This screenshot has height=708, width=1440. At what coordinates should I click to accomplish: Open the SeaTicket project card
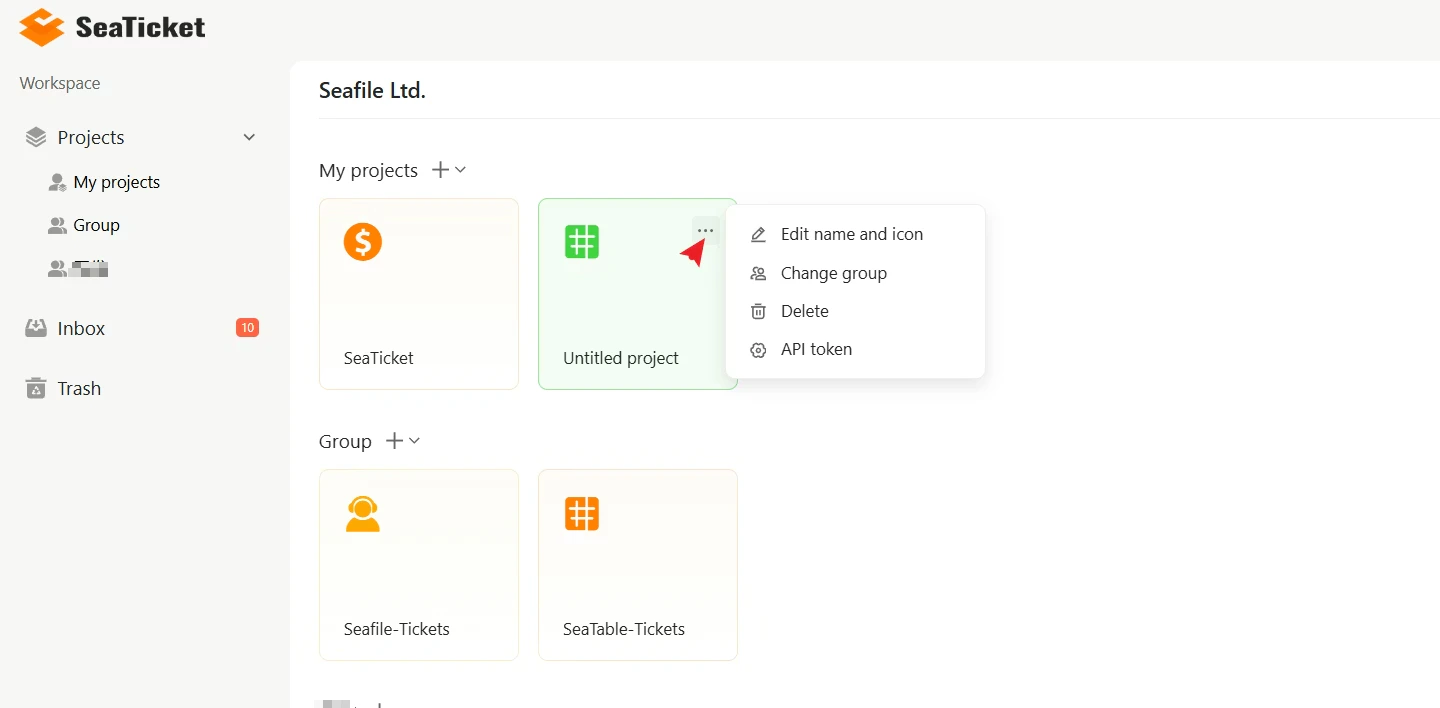coord(419,294)
